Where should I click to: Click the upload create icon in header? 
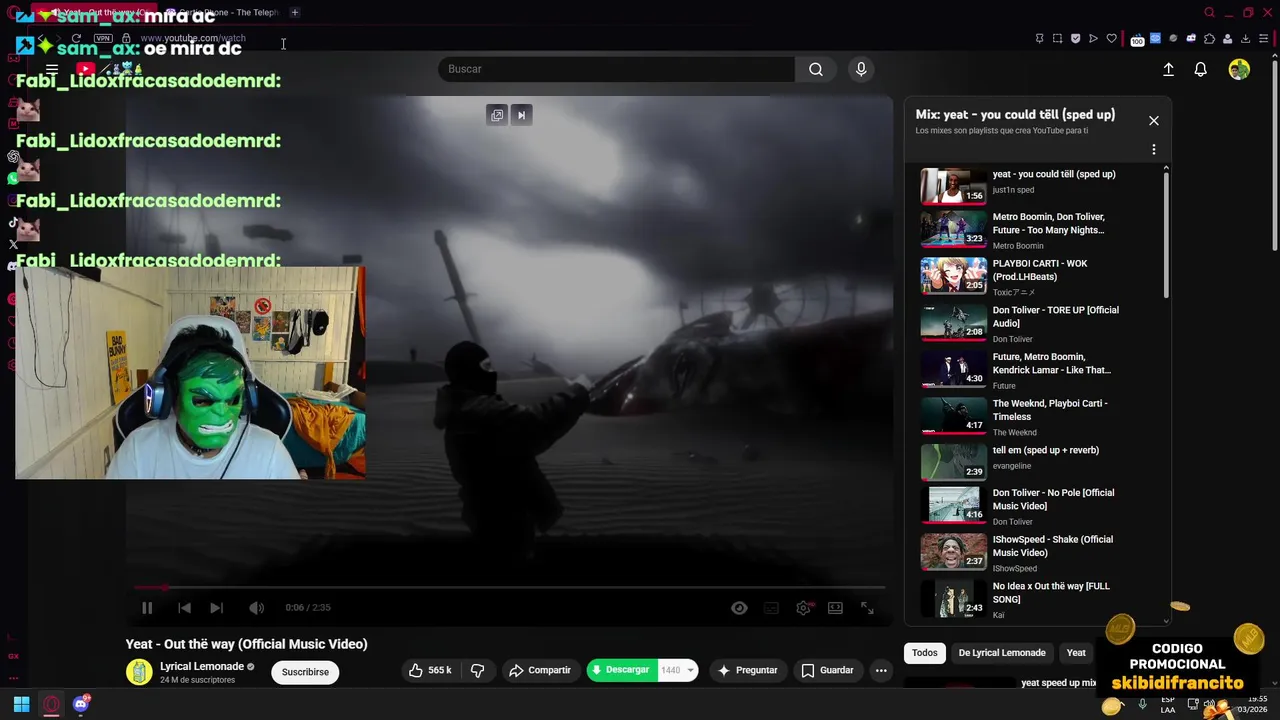[1168, 69]
